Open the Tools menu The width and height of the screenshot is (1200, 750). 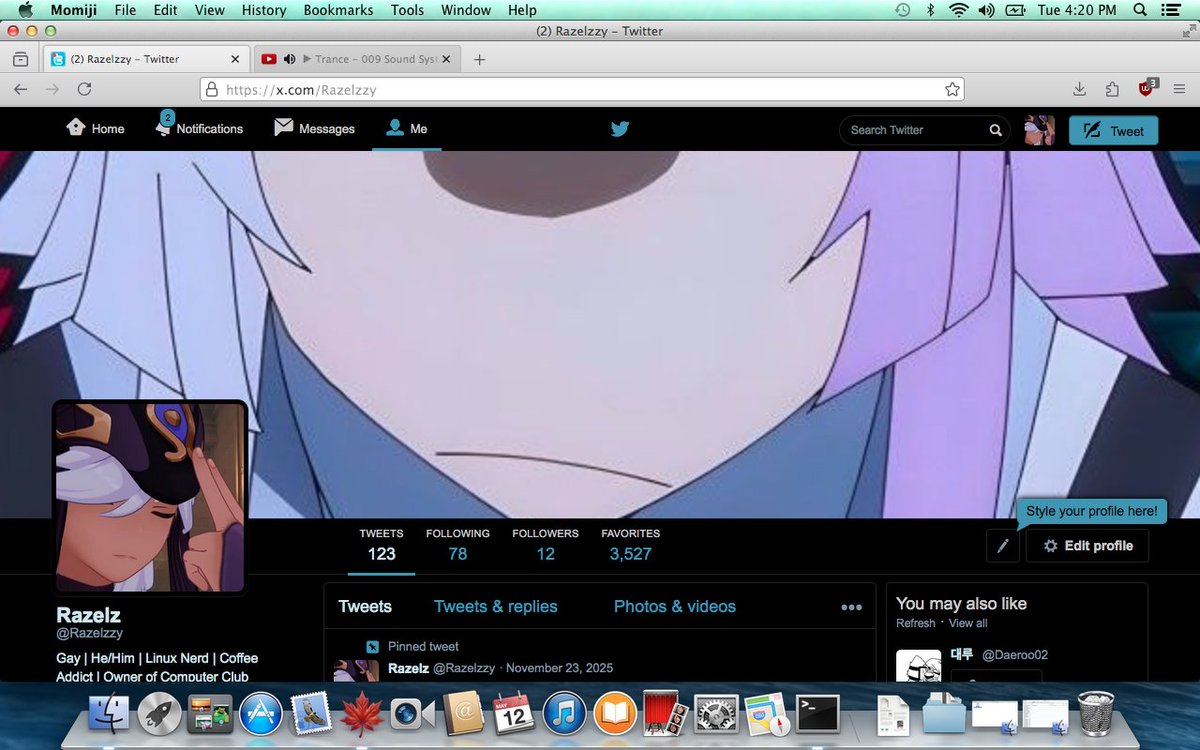407,10
